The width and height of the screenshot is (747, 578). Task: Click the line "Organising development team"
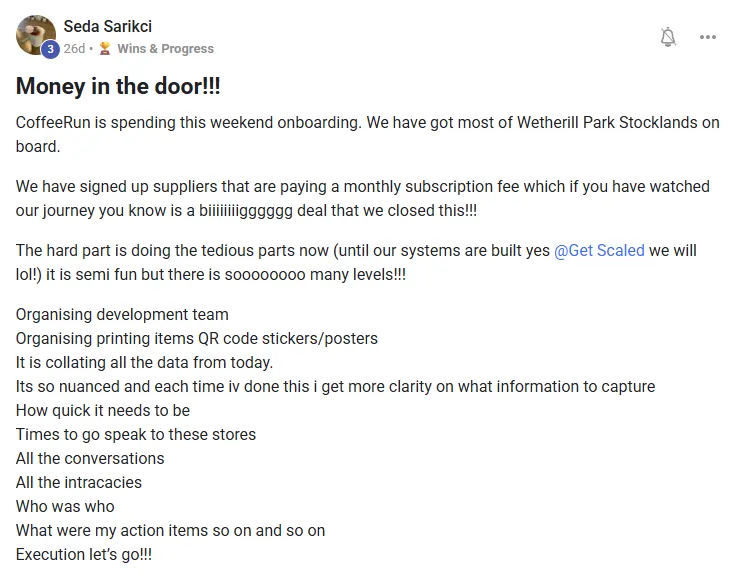click(x=122, y=314)
